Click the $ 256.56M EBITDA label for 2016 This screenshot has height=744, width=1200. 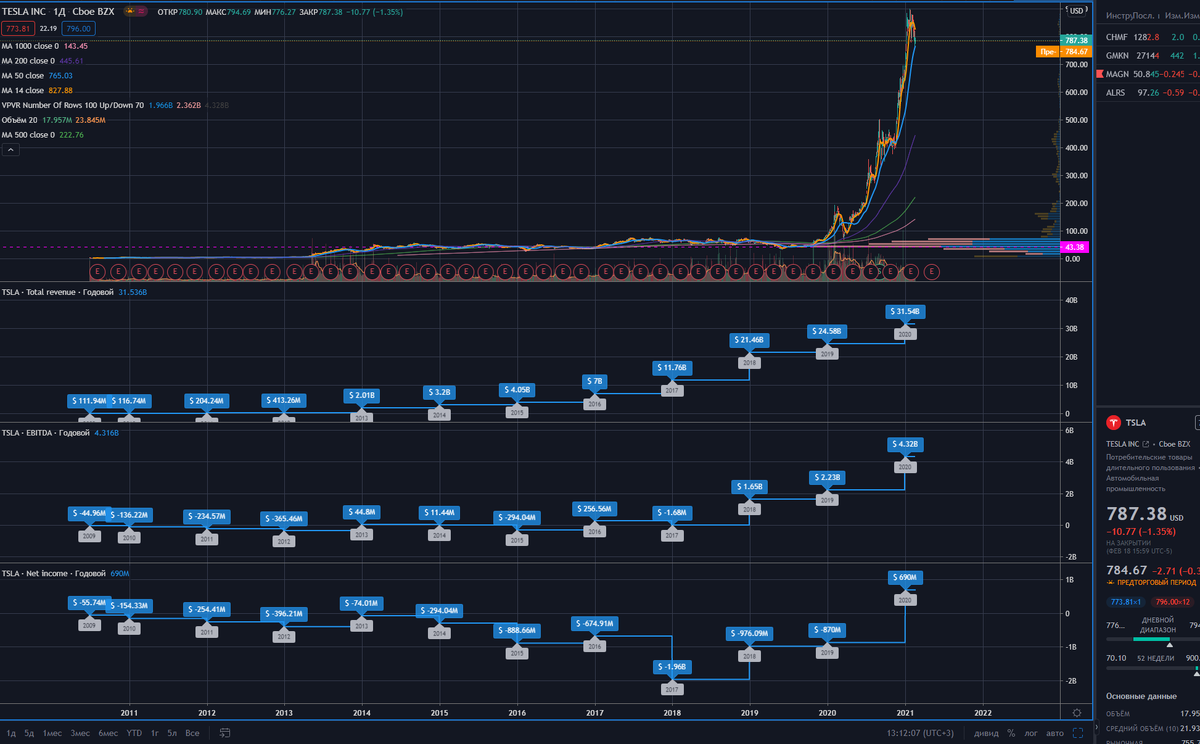594,508
